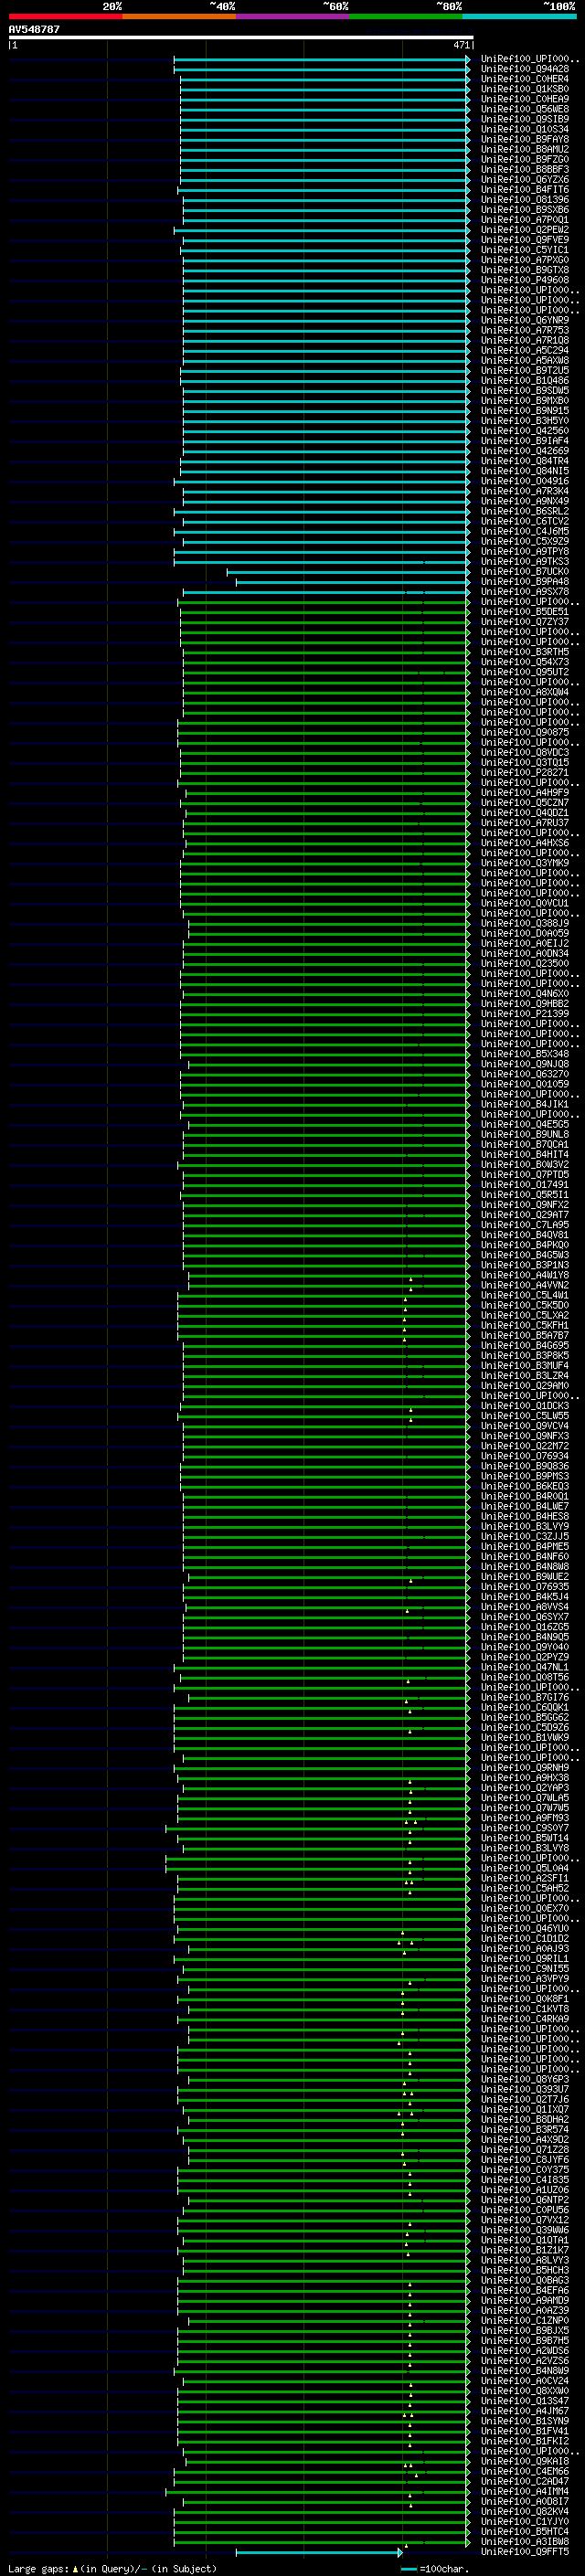Select the UniRef100_C5YIC1 label
Screen dimensions: 585x2576
pos(525,250)
